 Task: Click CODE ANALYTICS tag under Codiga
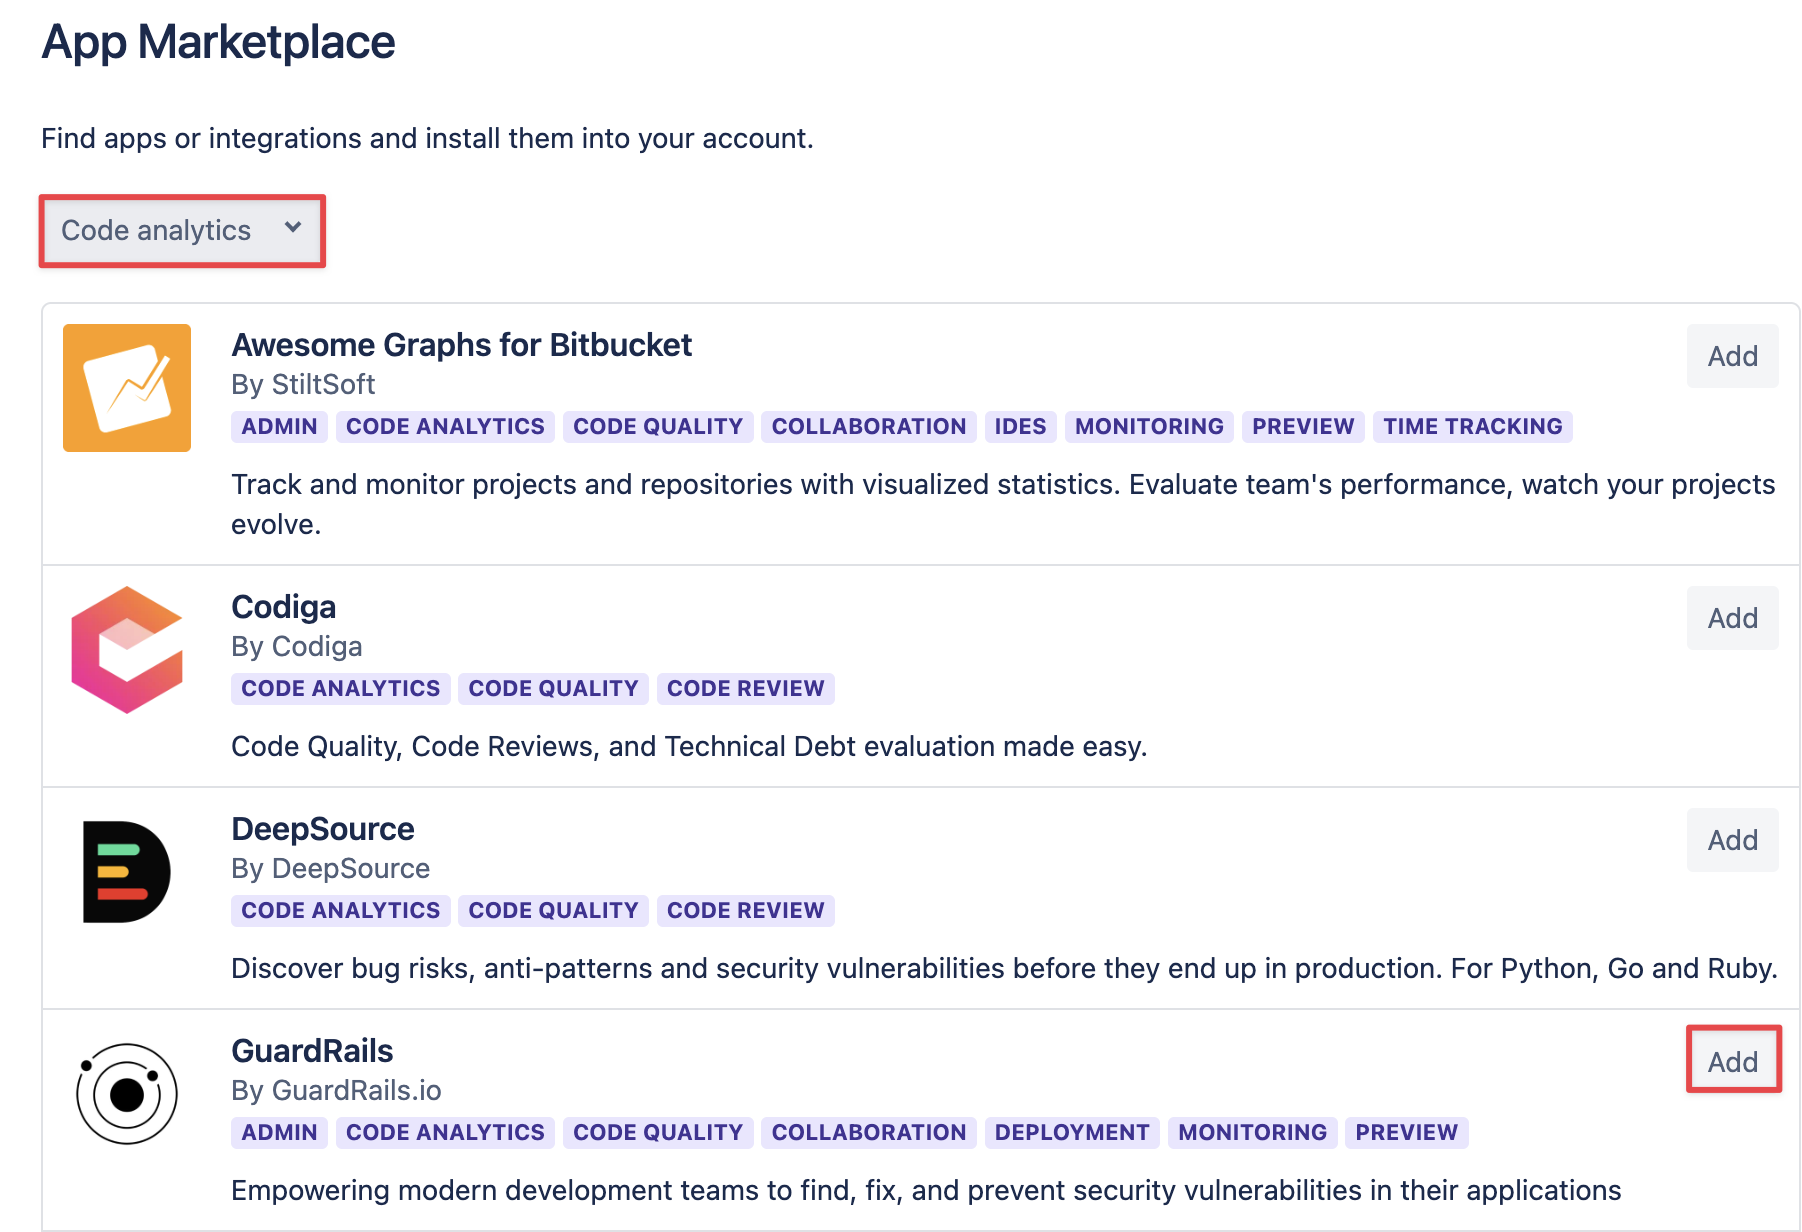(340, 689)
